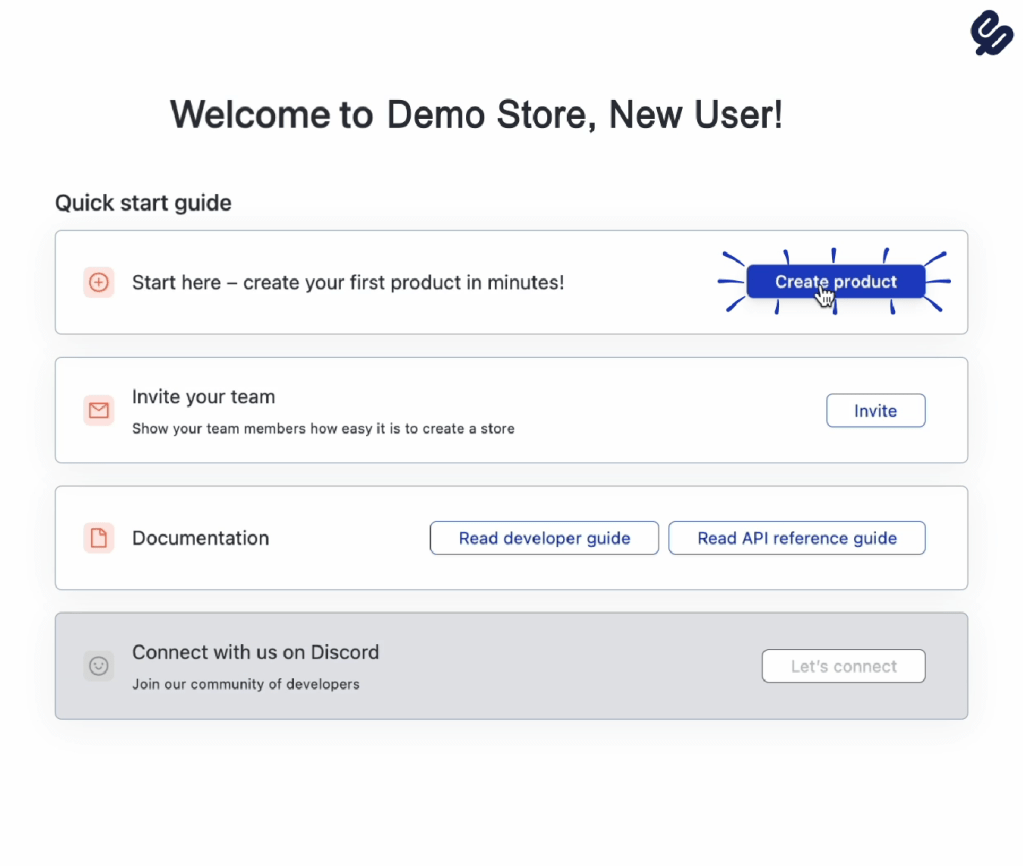Click the Invite button

pyautogui.click(x=875, y=411)
